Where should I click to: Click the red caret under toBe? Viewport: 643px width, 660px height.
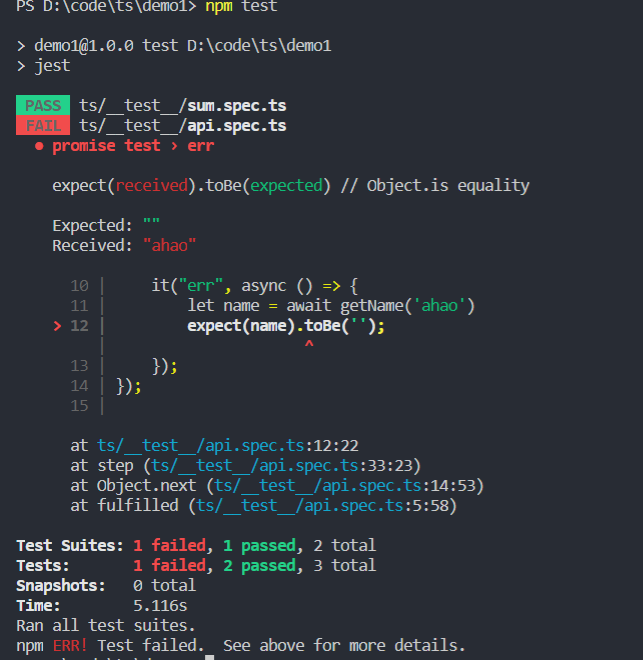[x=309, y=345]
